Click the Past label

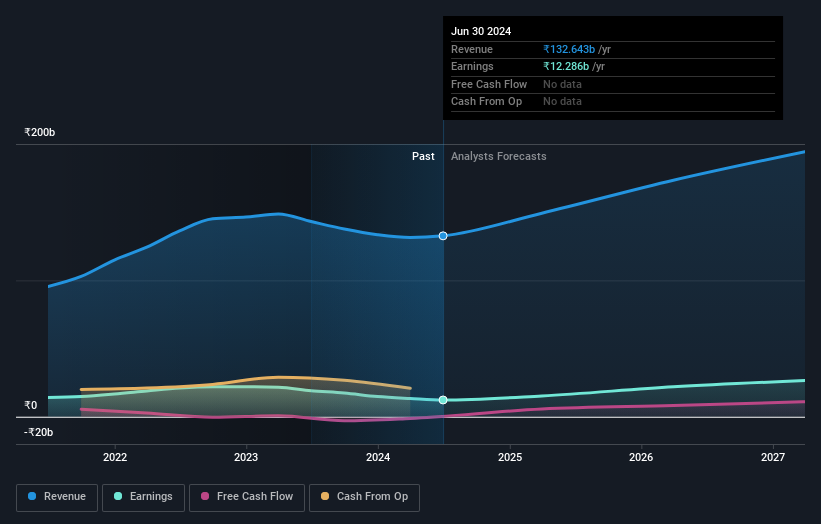(423, 157)
